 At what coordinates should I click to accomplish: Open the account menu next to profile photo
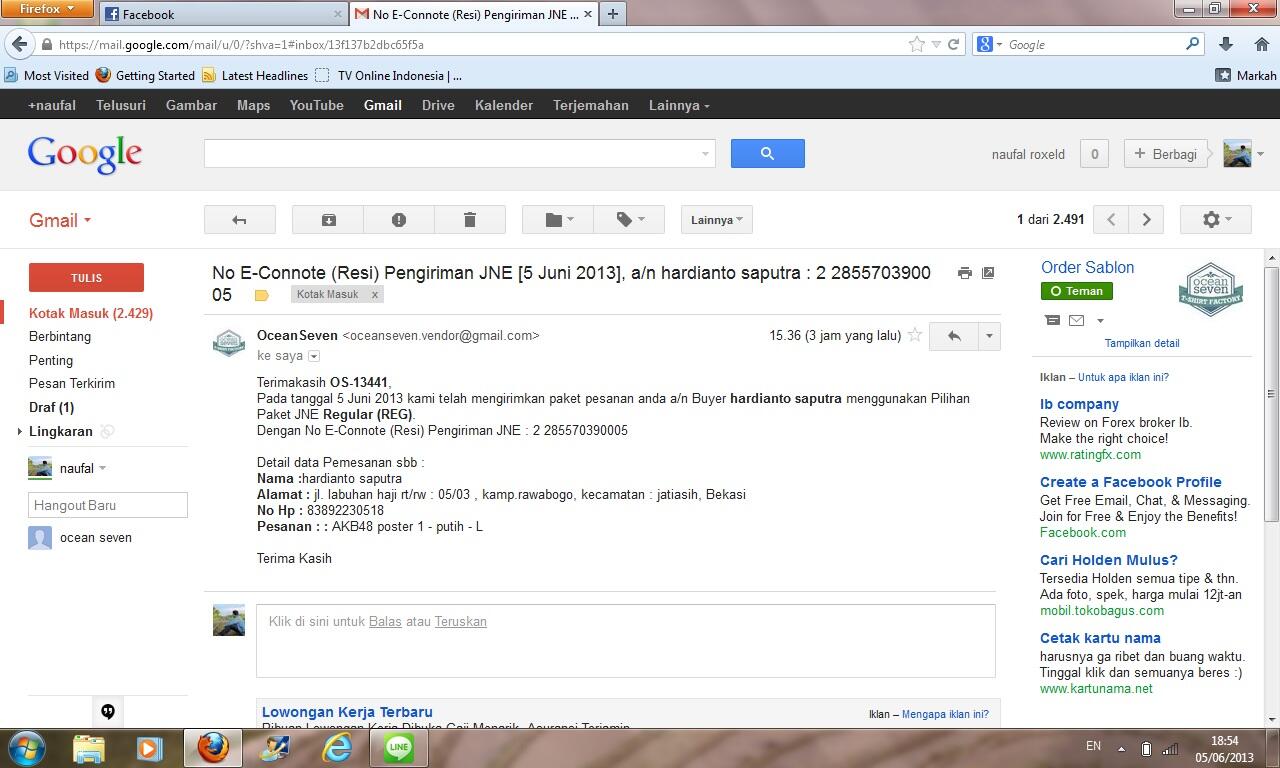coord(1260,154)
